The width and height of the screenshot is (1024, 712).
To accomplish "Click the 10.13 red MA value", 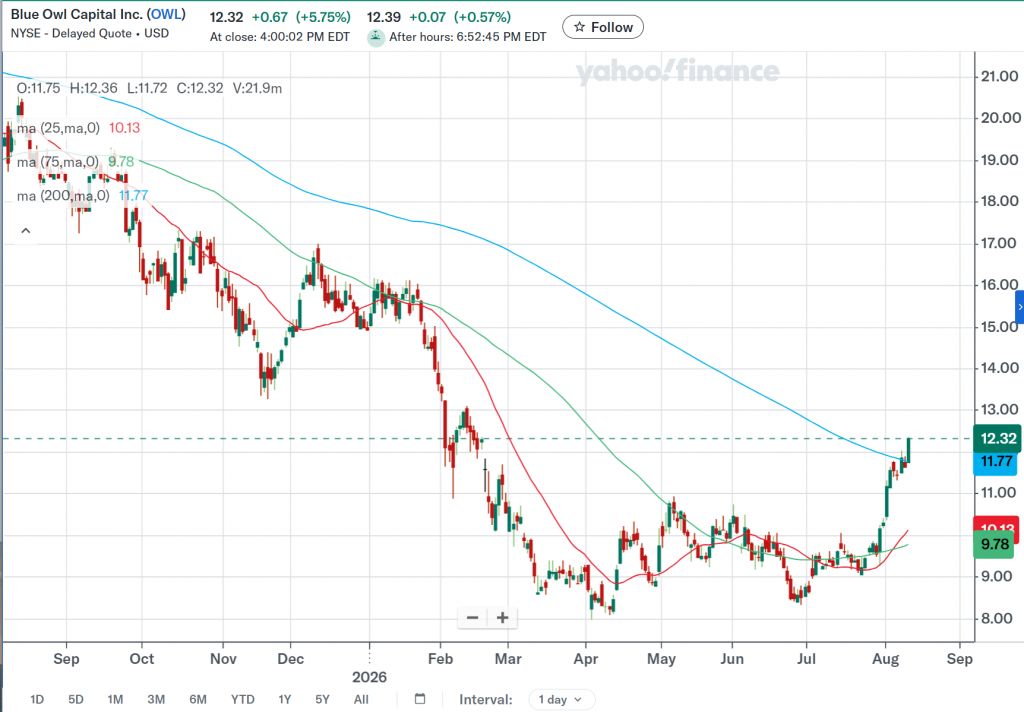I will click(x=124, y=128).
